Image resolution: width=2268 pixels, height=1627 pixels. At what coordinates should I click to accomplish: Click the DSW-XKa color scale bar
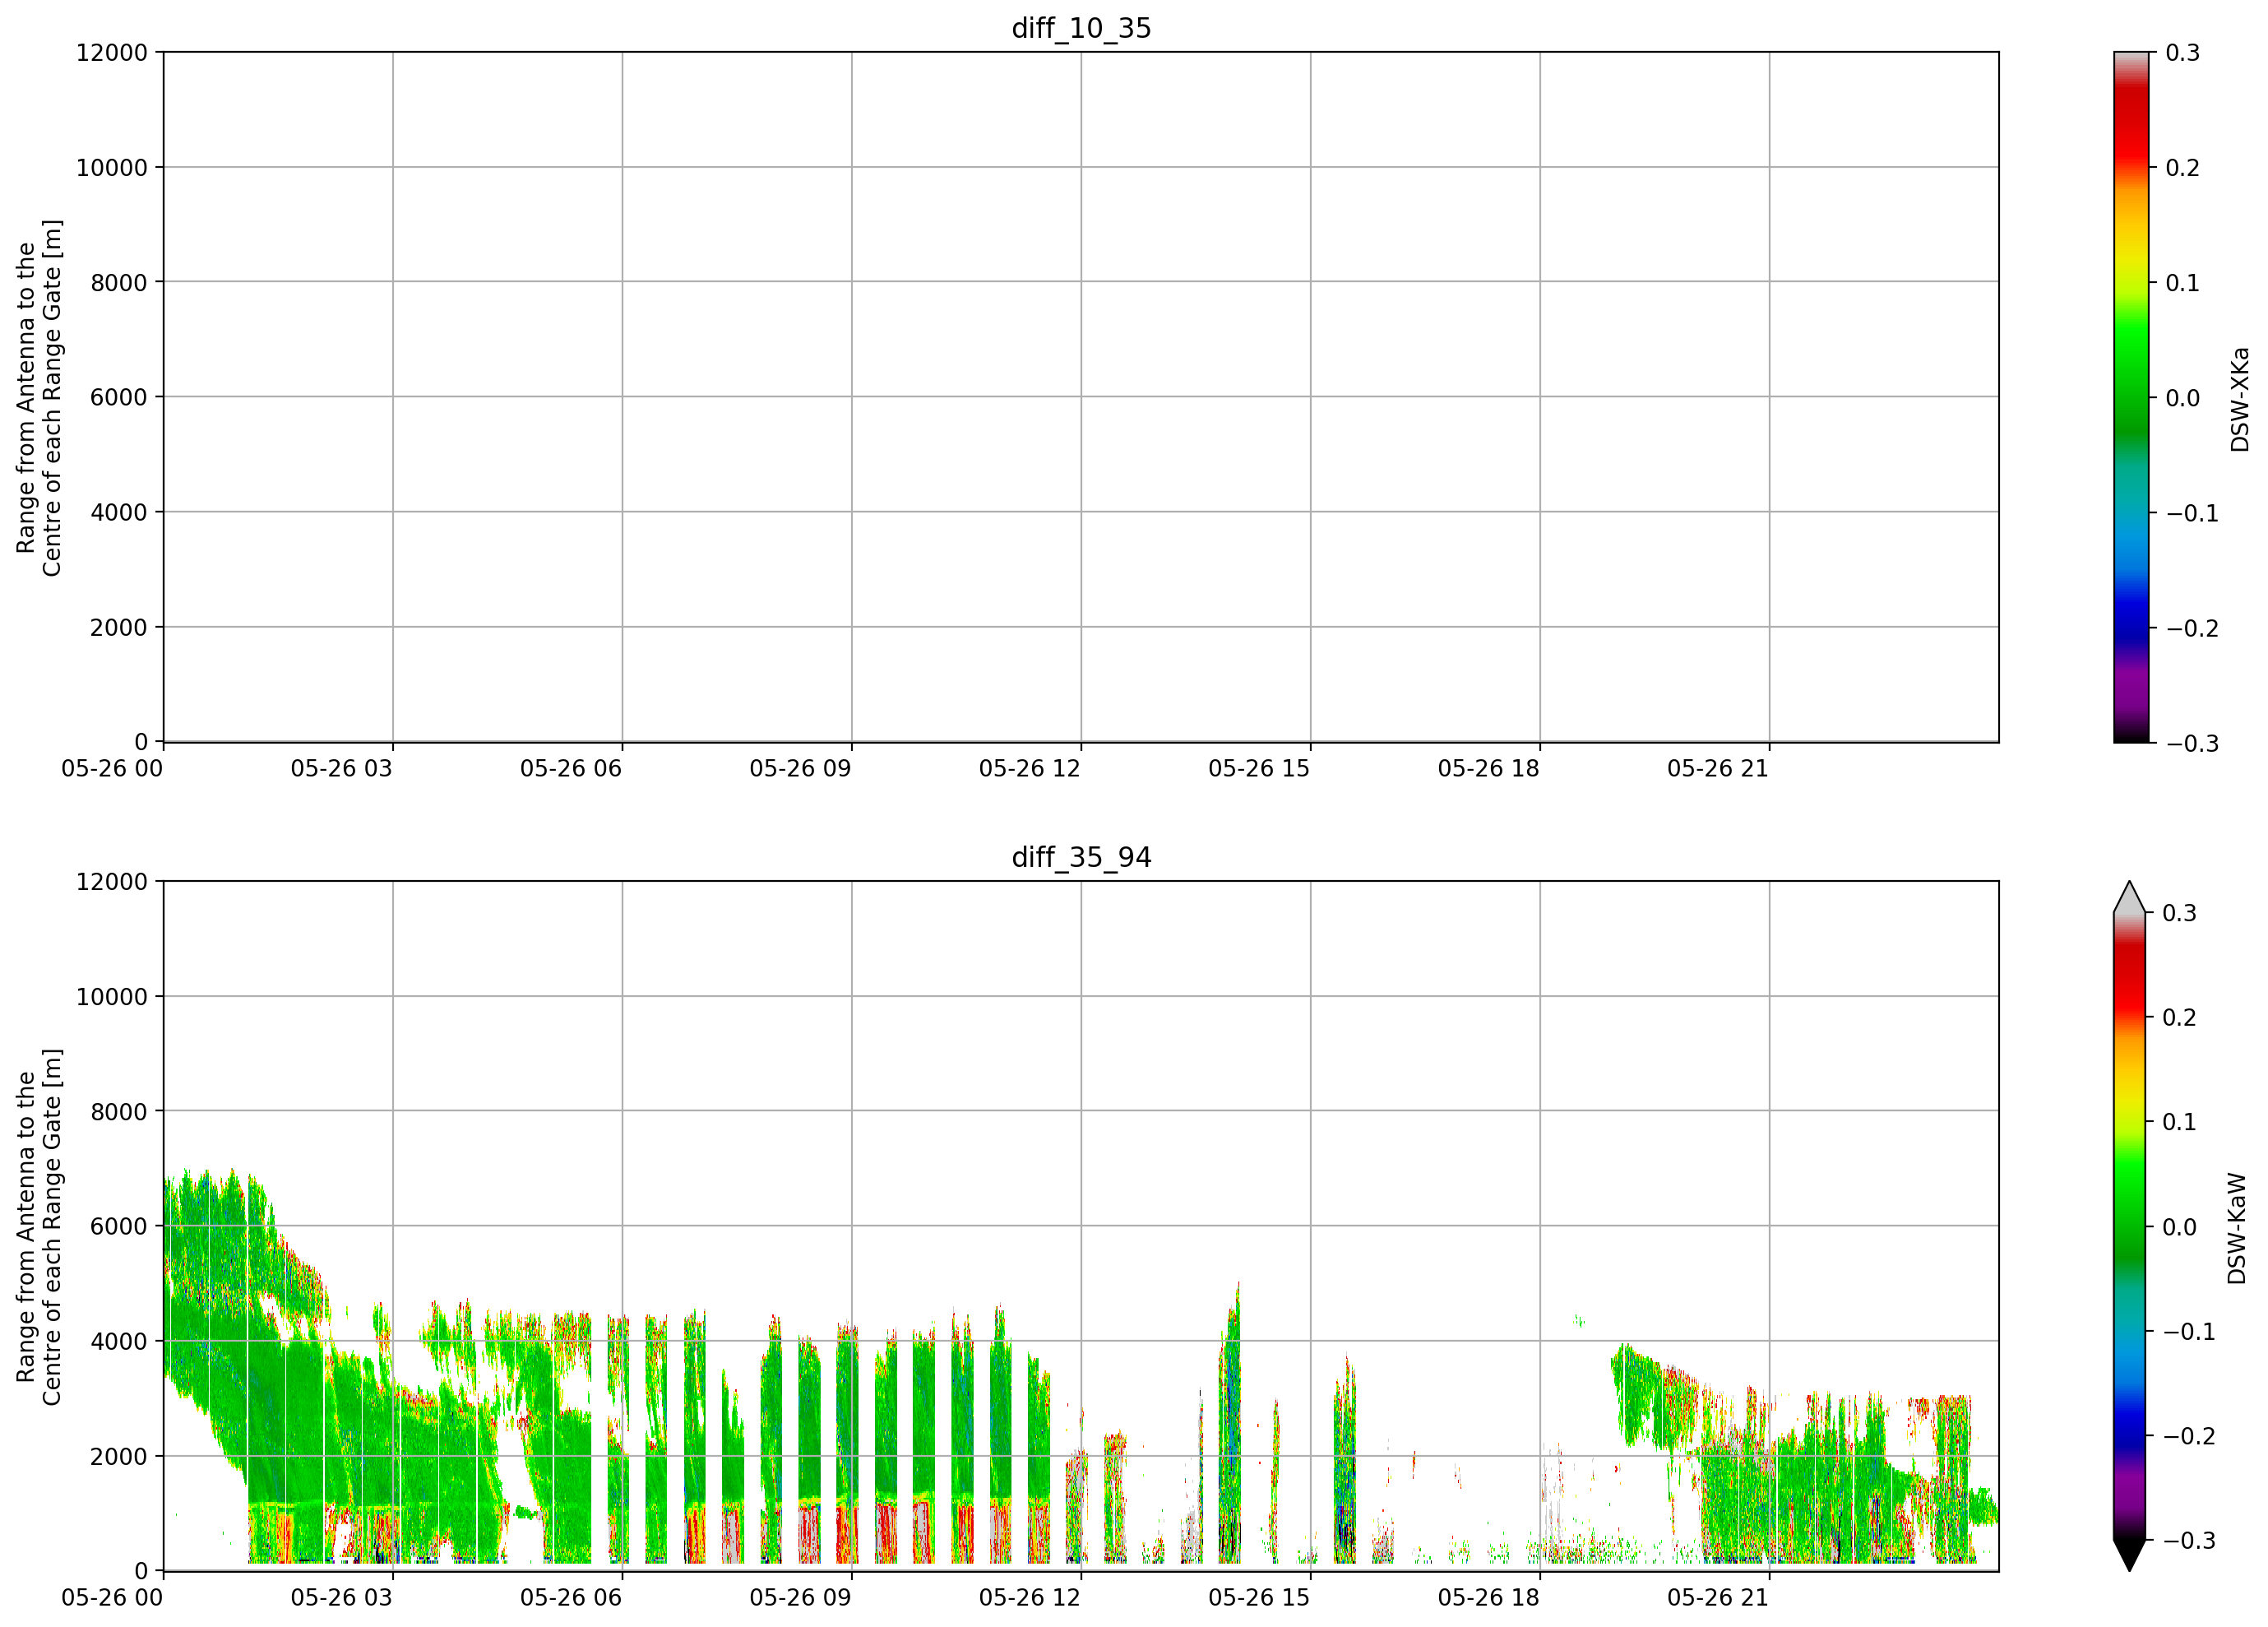2131,397
